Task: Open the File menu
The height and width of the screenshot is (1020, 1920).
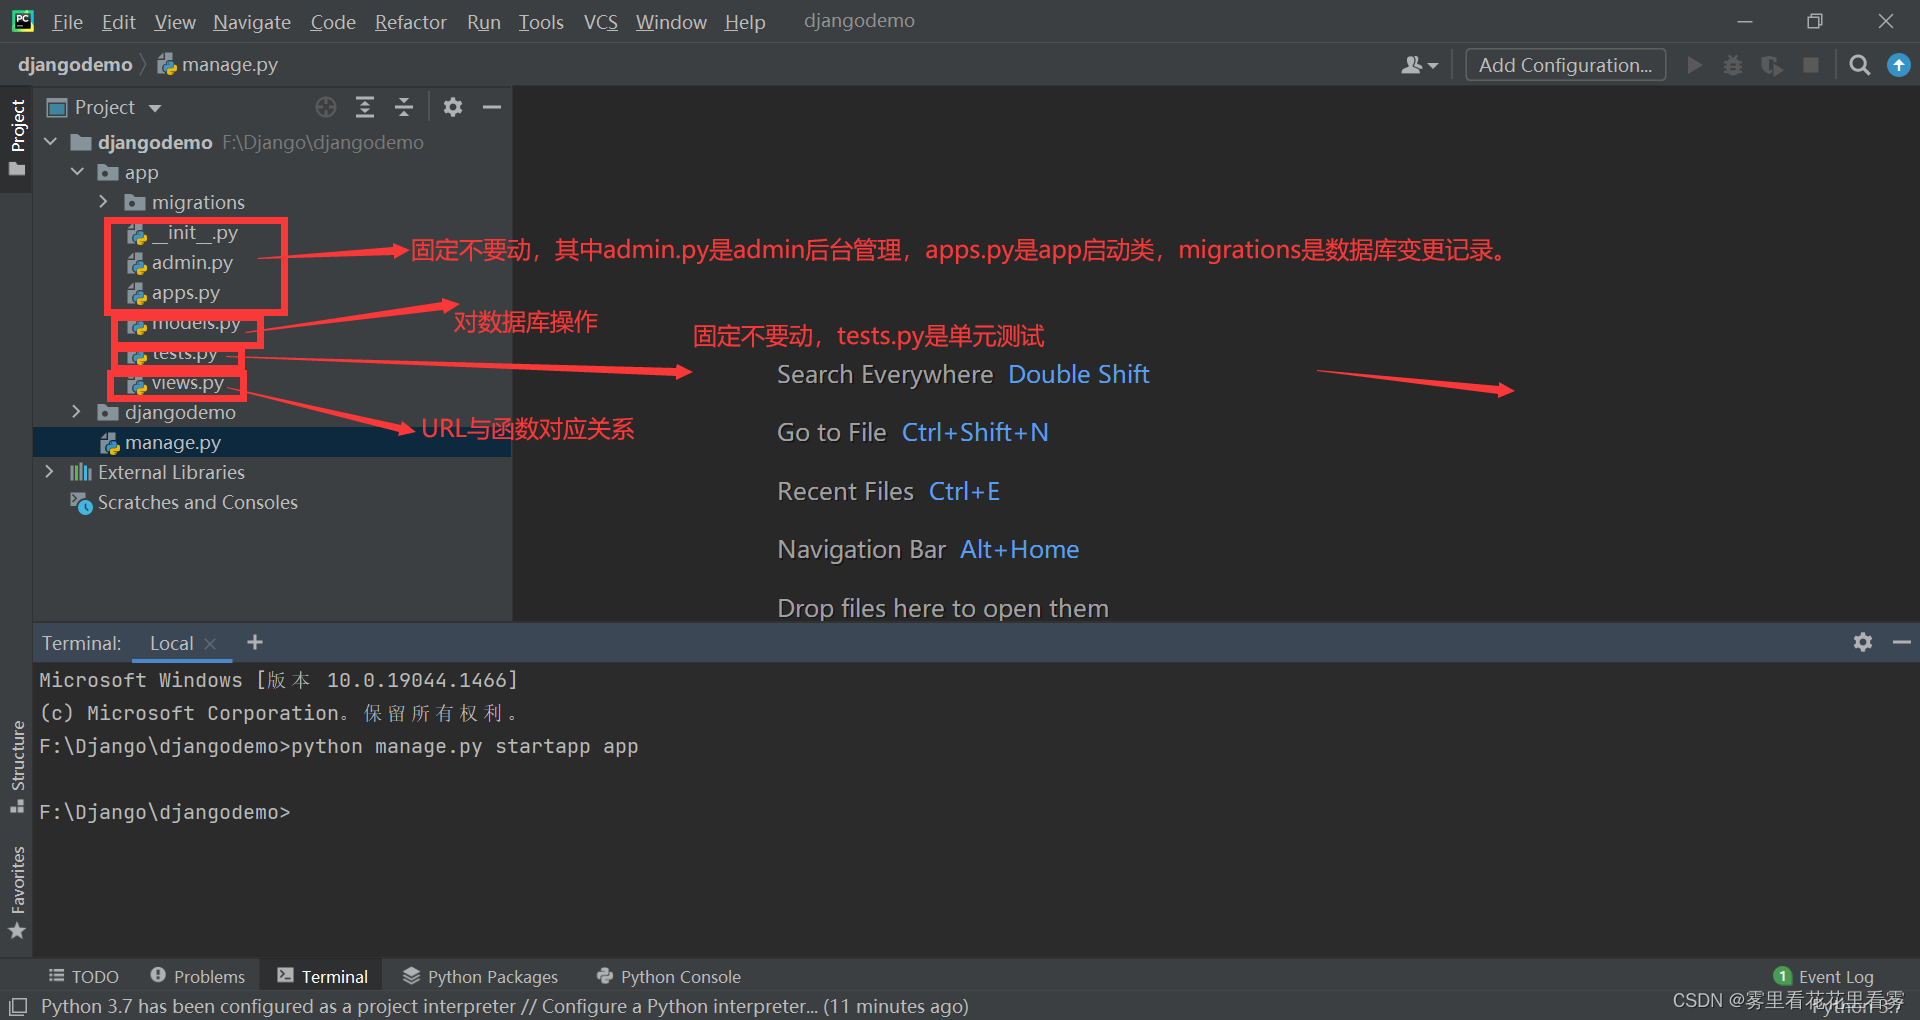Action: pyautogui.click(x=67, y=22)
